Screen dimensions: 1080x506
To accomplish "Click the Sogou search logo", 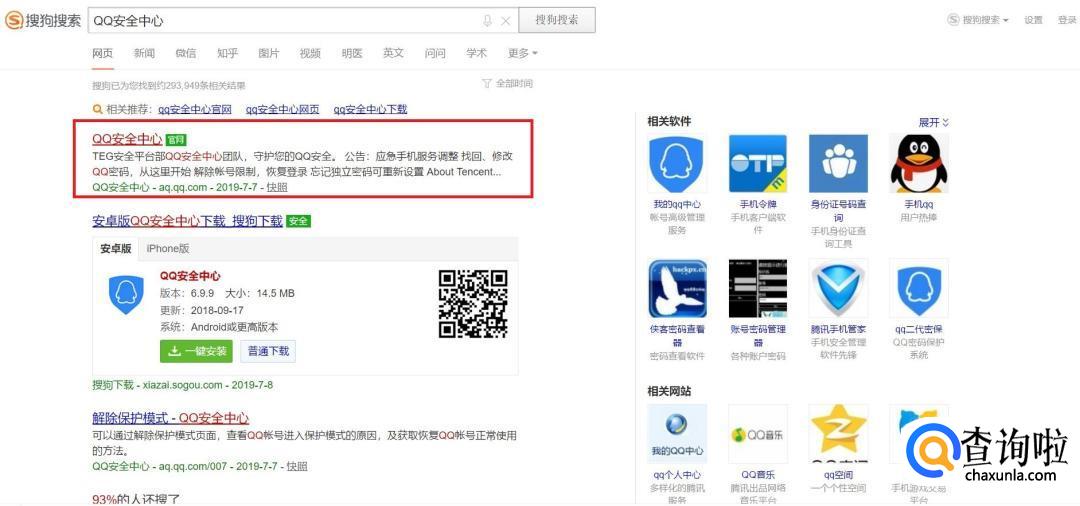I will [43, 21].
